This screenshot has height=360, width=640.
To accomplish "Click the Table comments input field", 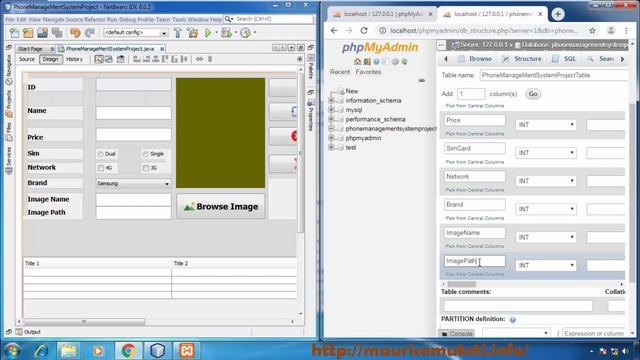I will [x=518, y=306].
